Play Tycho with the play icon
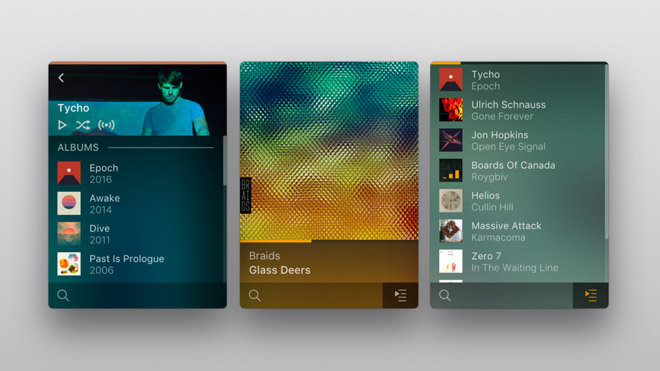The height and width of the screenshot is (371, 660). [x=62, y=125]
